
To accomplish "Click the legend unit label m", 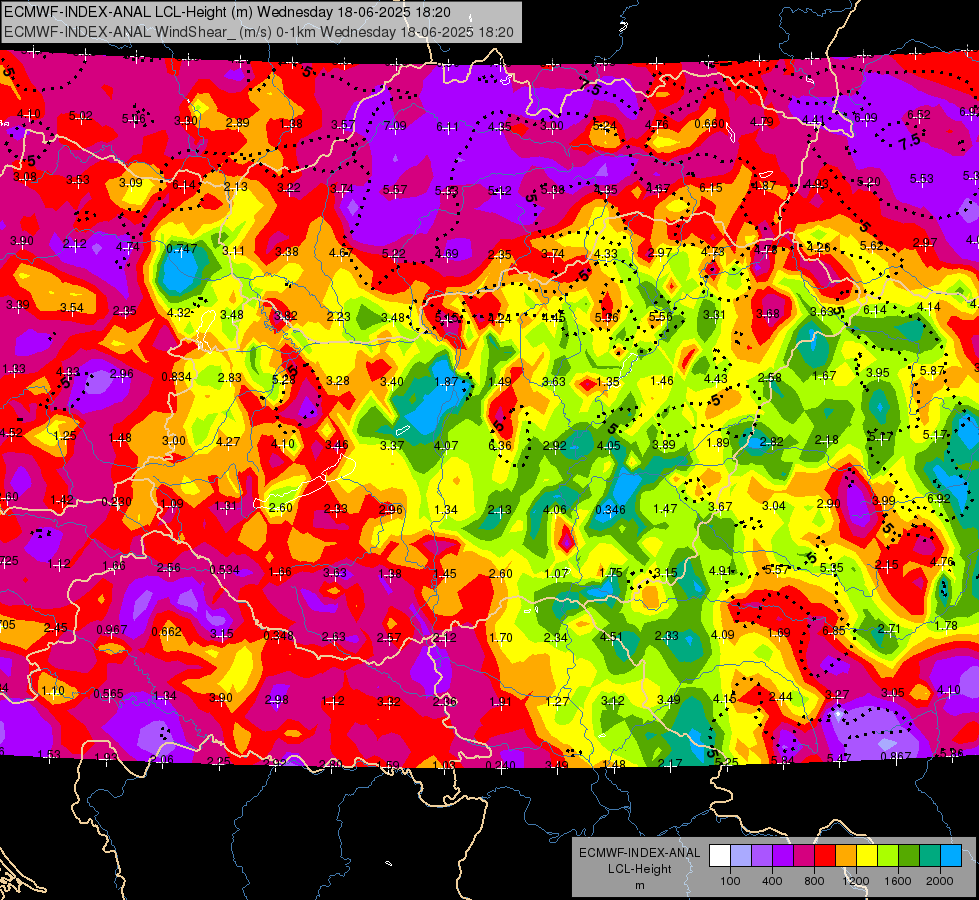I will (639, 885).
